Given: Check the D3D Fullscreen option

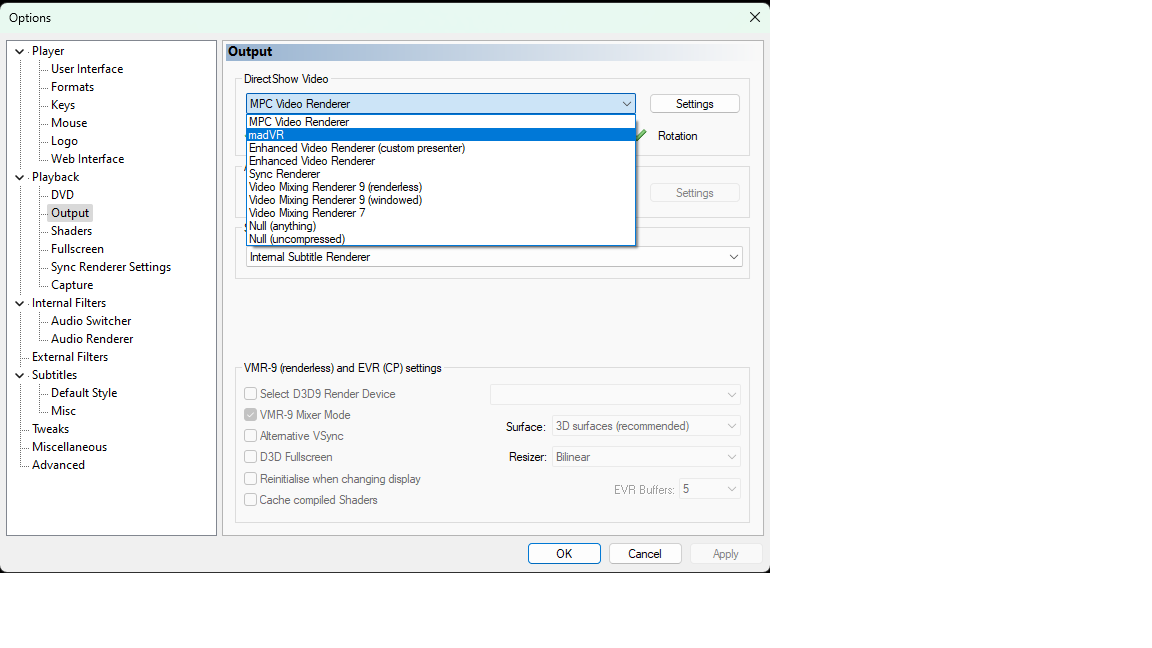Looking at the screenshot, I should click(x=251, y=457).
